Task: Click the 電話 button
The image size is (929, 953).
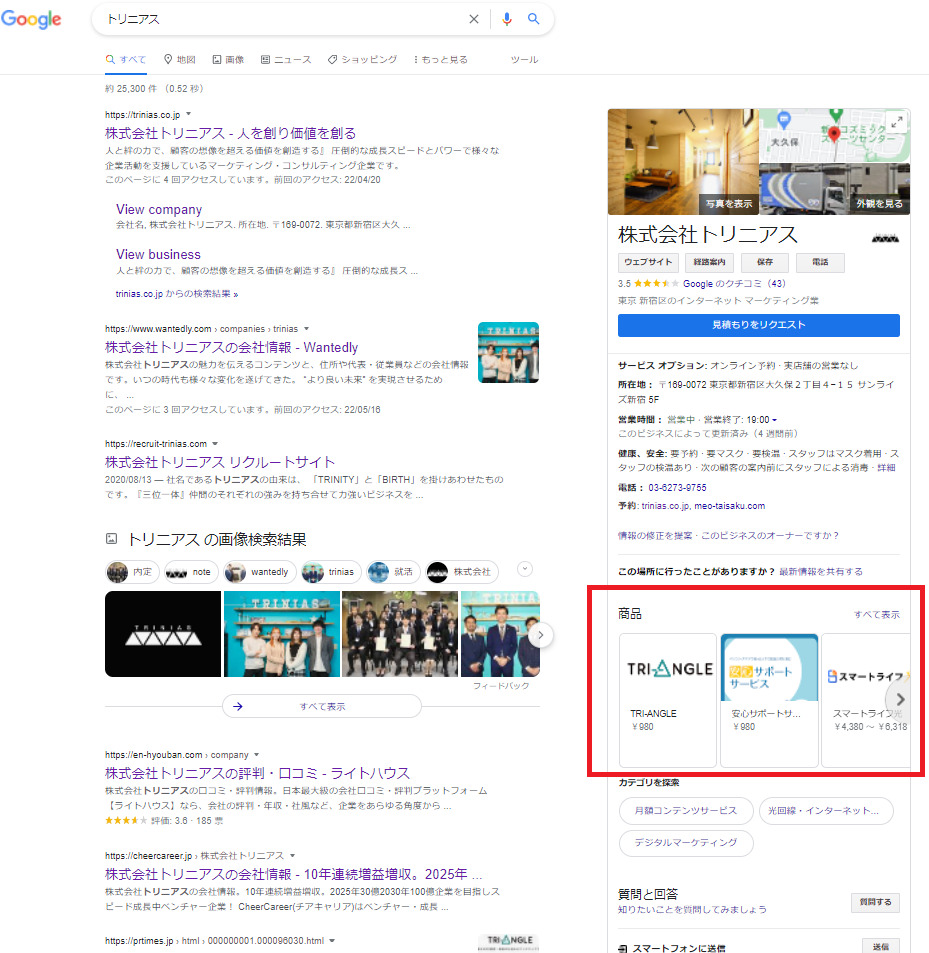Action: (820, 262)
